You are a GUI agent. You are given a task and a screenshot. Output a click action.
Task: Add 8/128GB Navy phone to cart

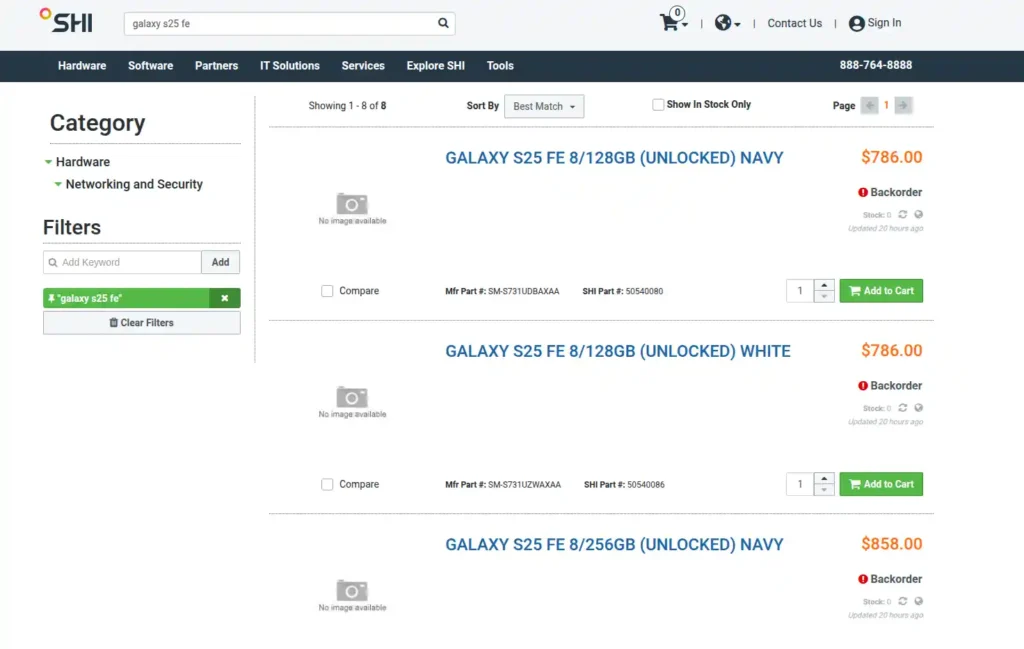(881, 291)
